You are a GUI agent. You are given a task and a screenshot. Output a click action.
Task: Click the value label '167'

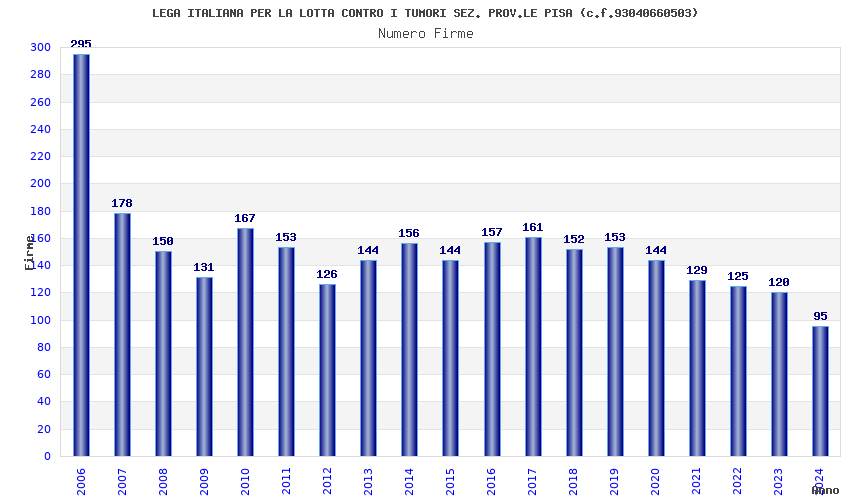click(x=245, y=219)
